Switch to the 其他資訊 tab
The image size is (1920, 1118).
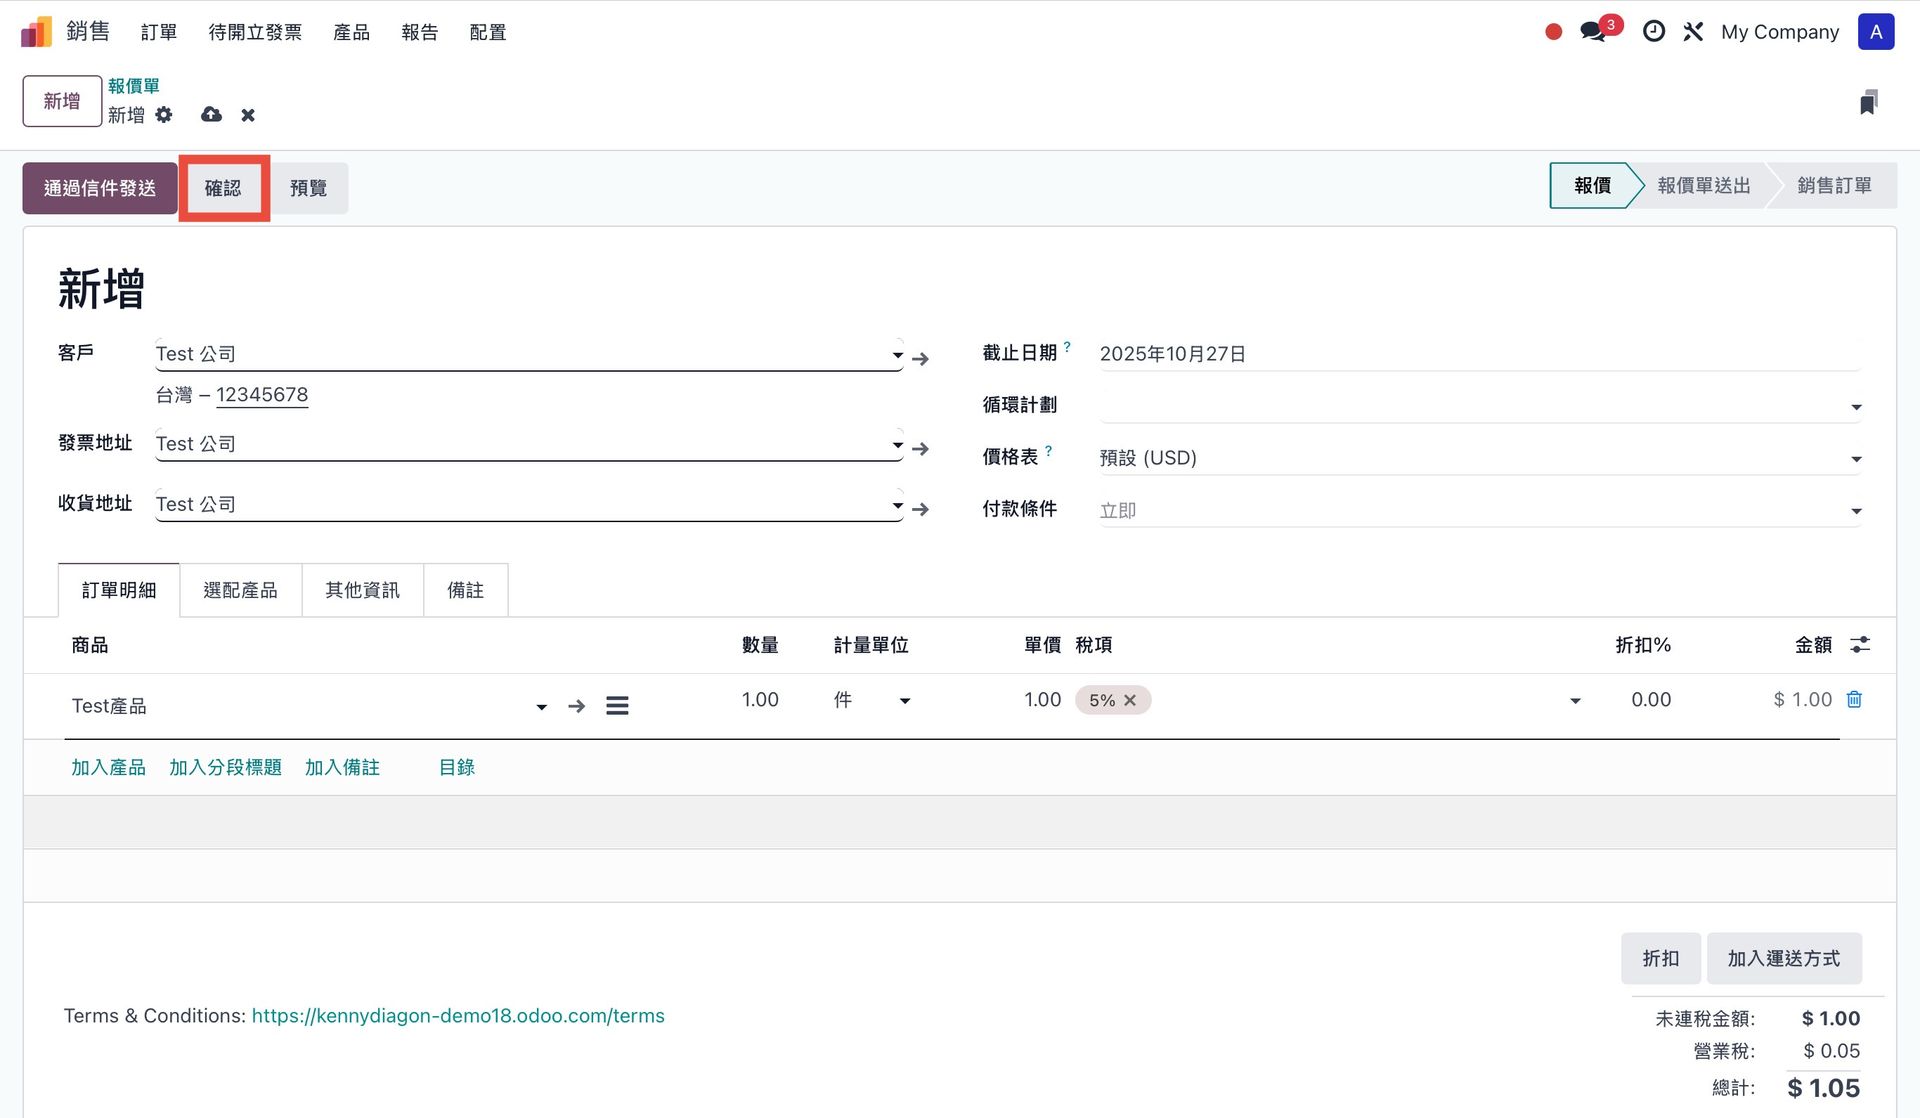(x=362, y=590)
